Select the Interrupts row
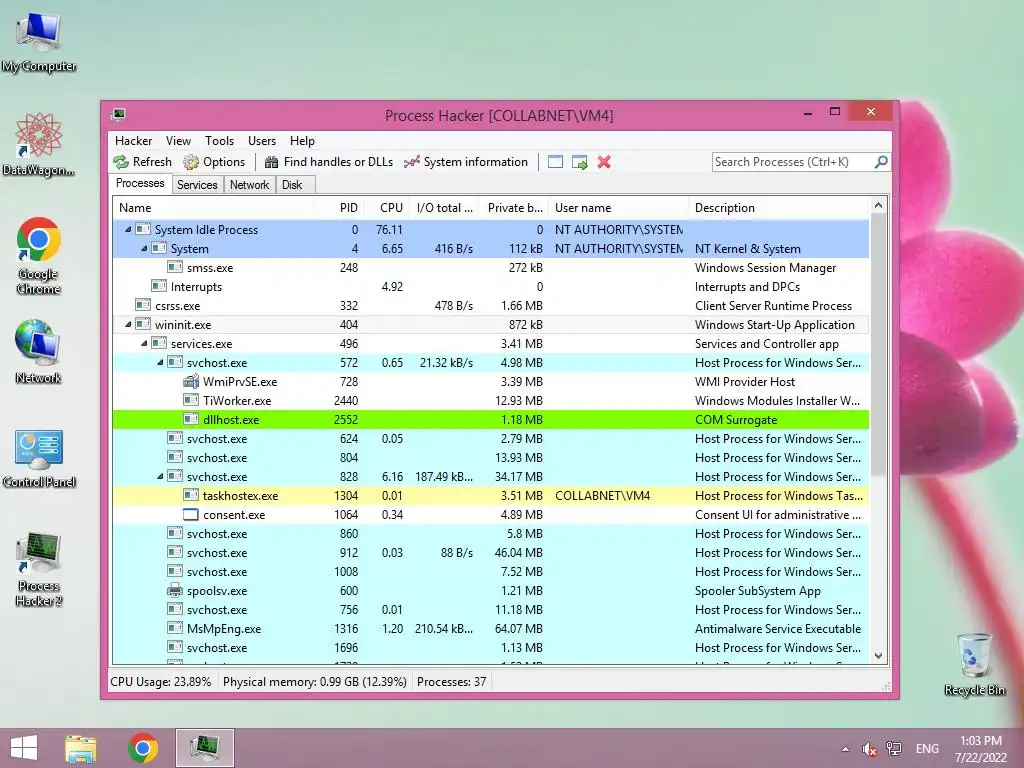 [490, 287]
